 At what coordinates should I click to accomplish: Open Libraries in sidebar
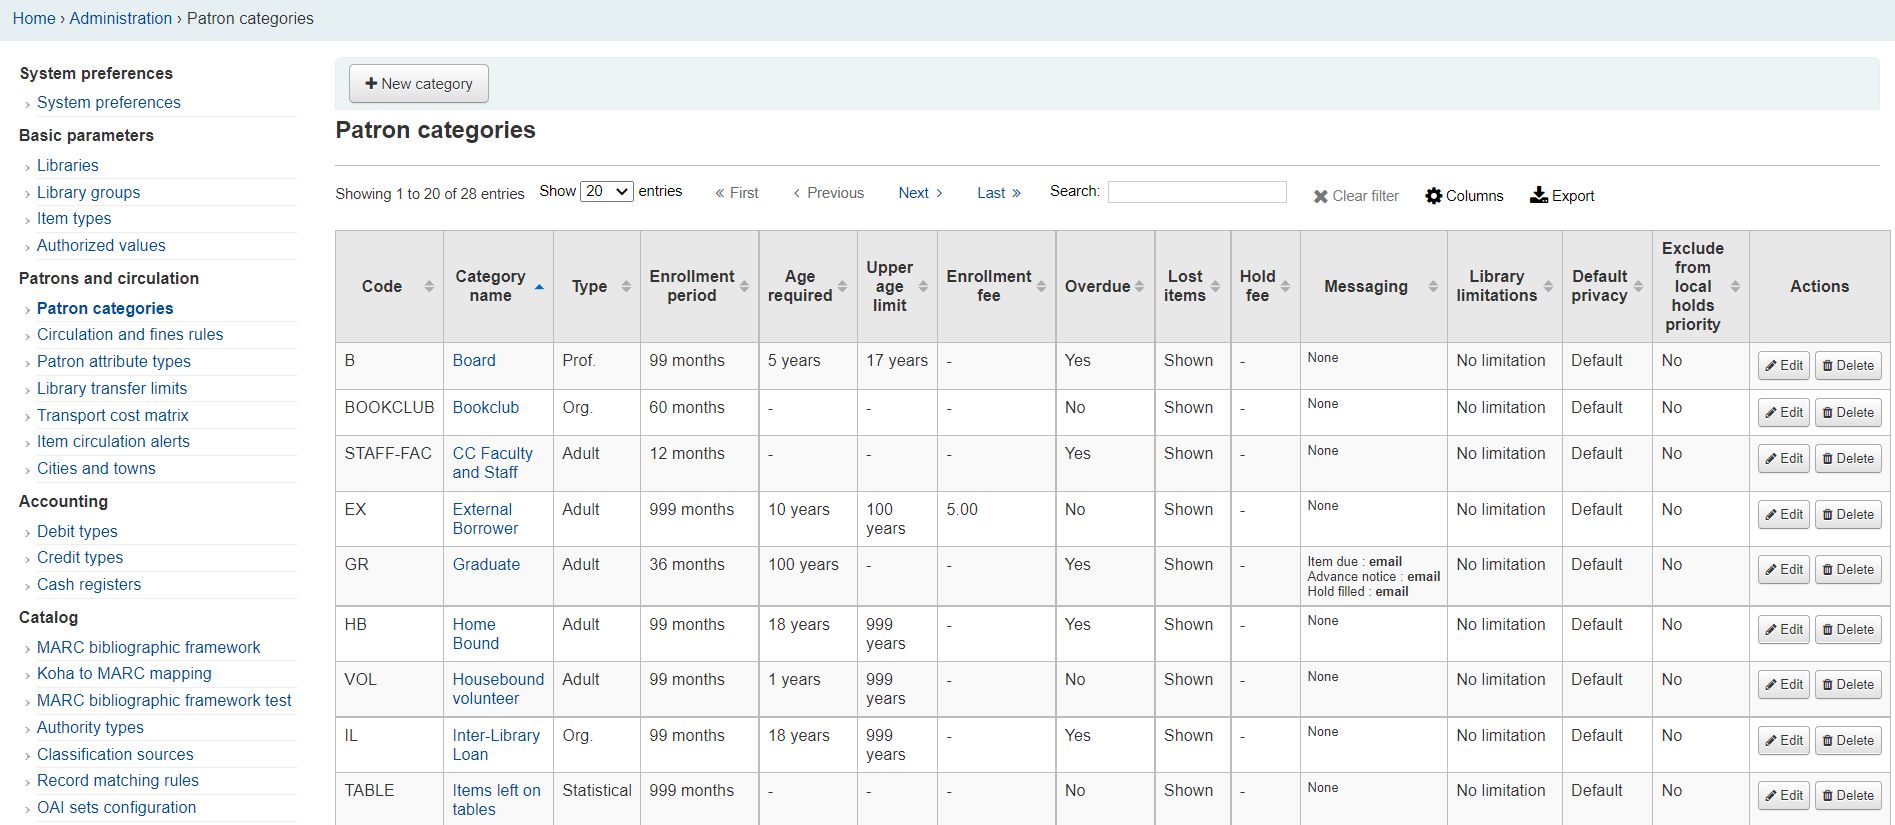(x=68, y=165)
